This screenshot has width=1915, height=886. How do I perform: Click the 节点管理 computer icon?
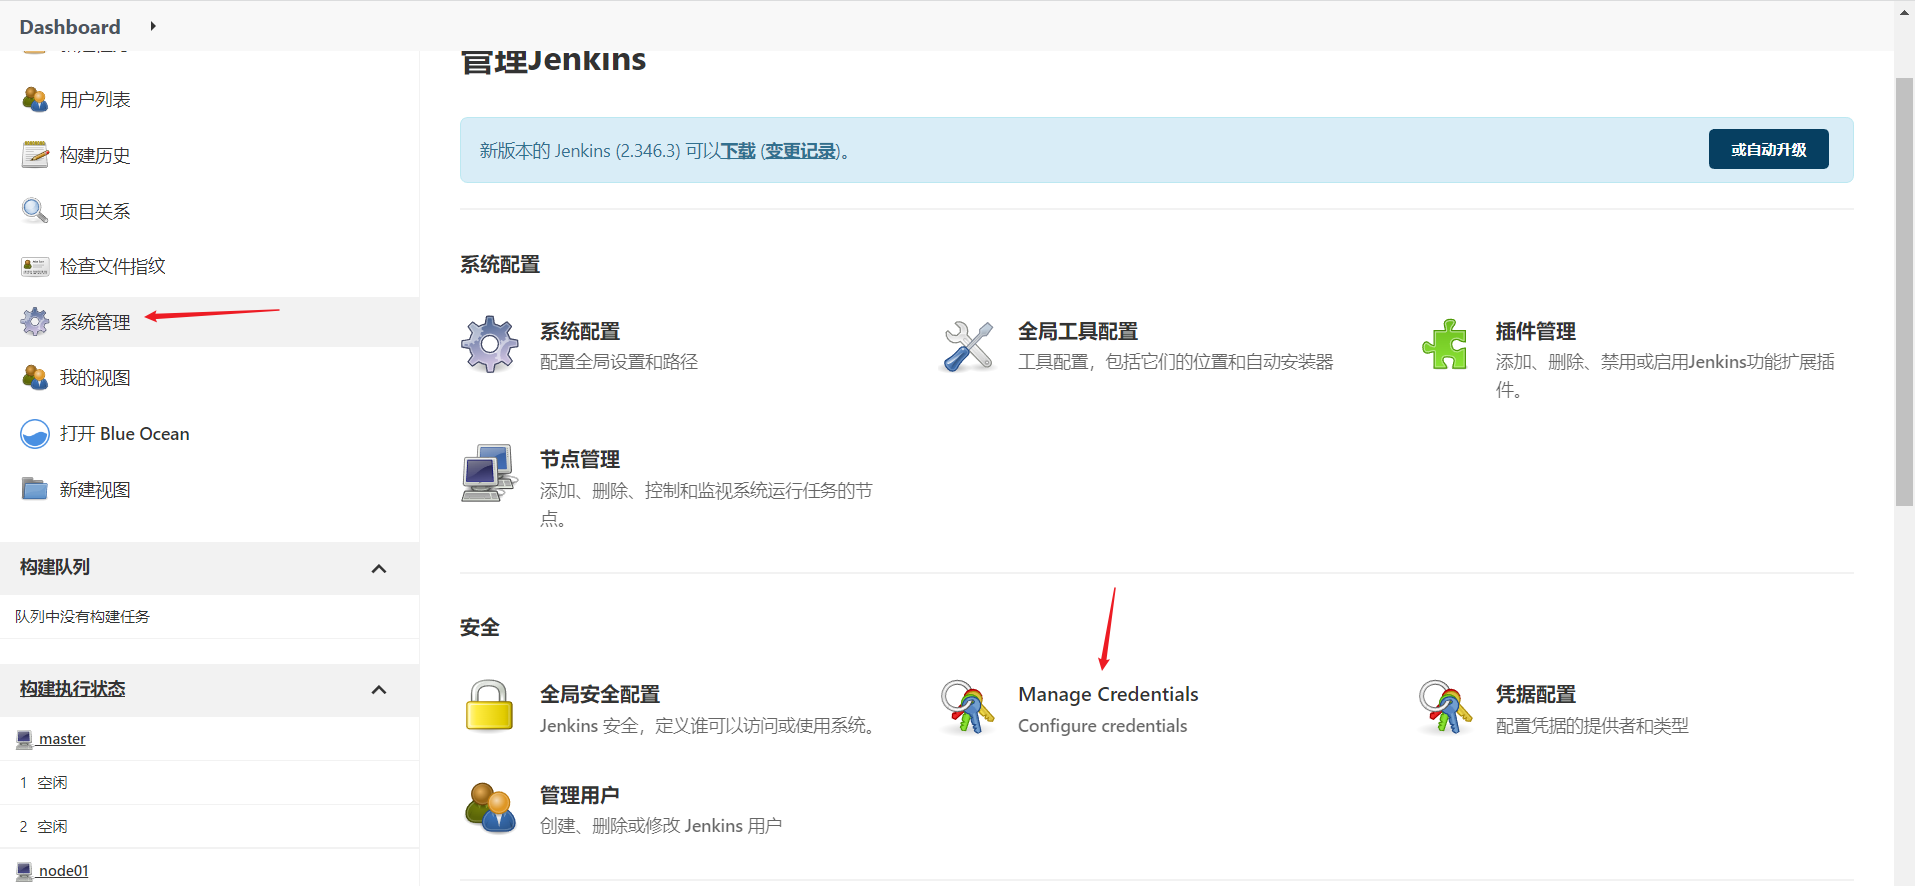click(x=489, y=473)
